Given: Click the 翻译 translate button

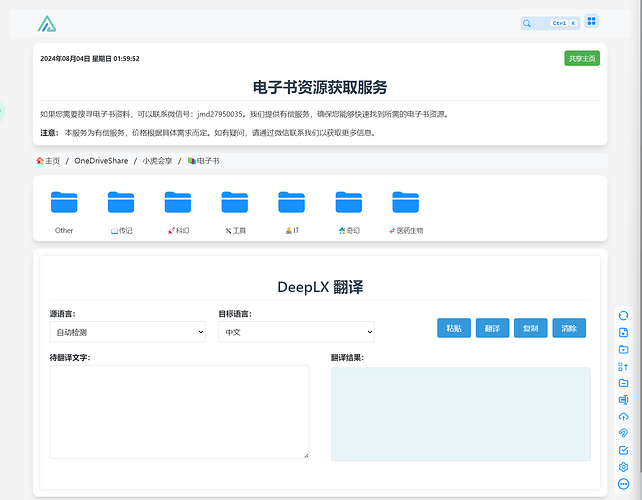Looking at the screenshot, I should (x=492, y=328).
